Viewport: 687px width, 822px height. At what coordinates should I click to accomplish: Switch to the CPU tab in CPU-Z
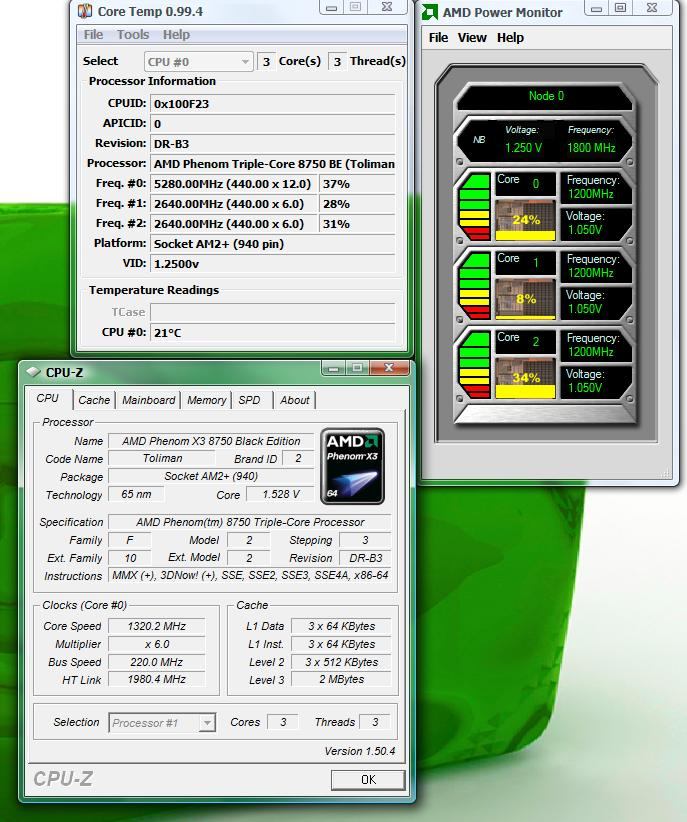(x=48, y=398)
